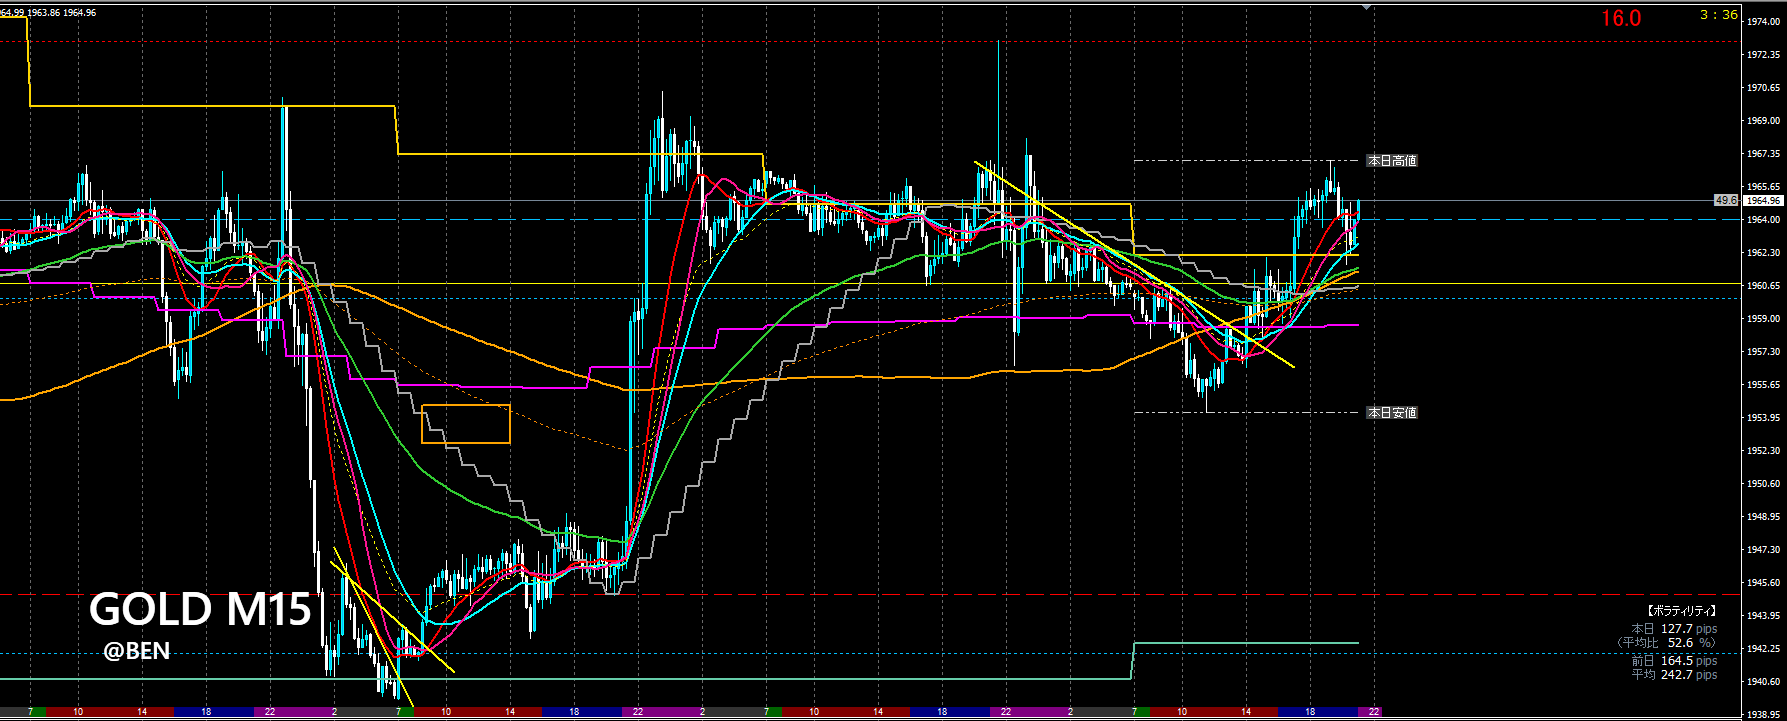The image size is (1787, 721).
Task: Click the 1953.95 label on the price scale
Action: tap(1762, 418)
